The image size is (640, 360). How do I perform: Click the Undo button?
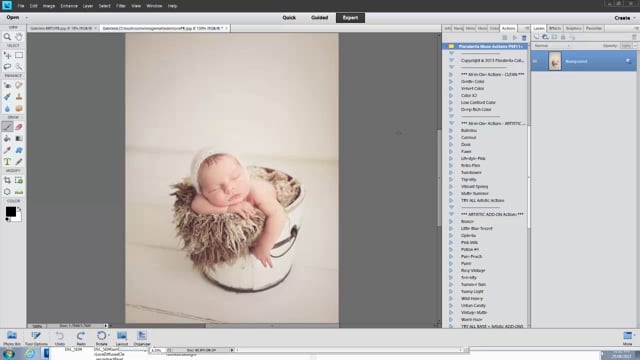tap(60, 338)
